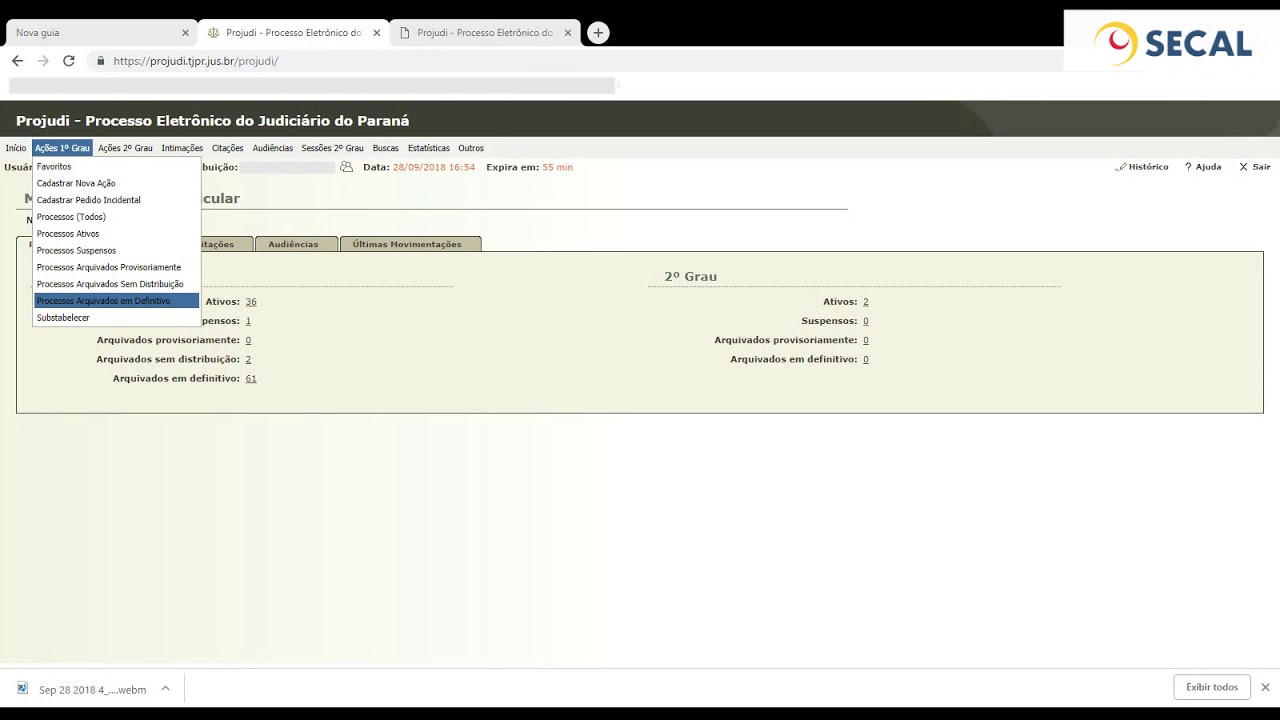Image resolution: width=1280 pixels, height=720 pixels.
Task: Expand options chevron for downloaded webm file
Action: point(166,688)
